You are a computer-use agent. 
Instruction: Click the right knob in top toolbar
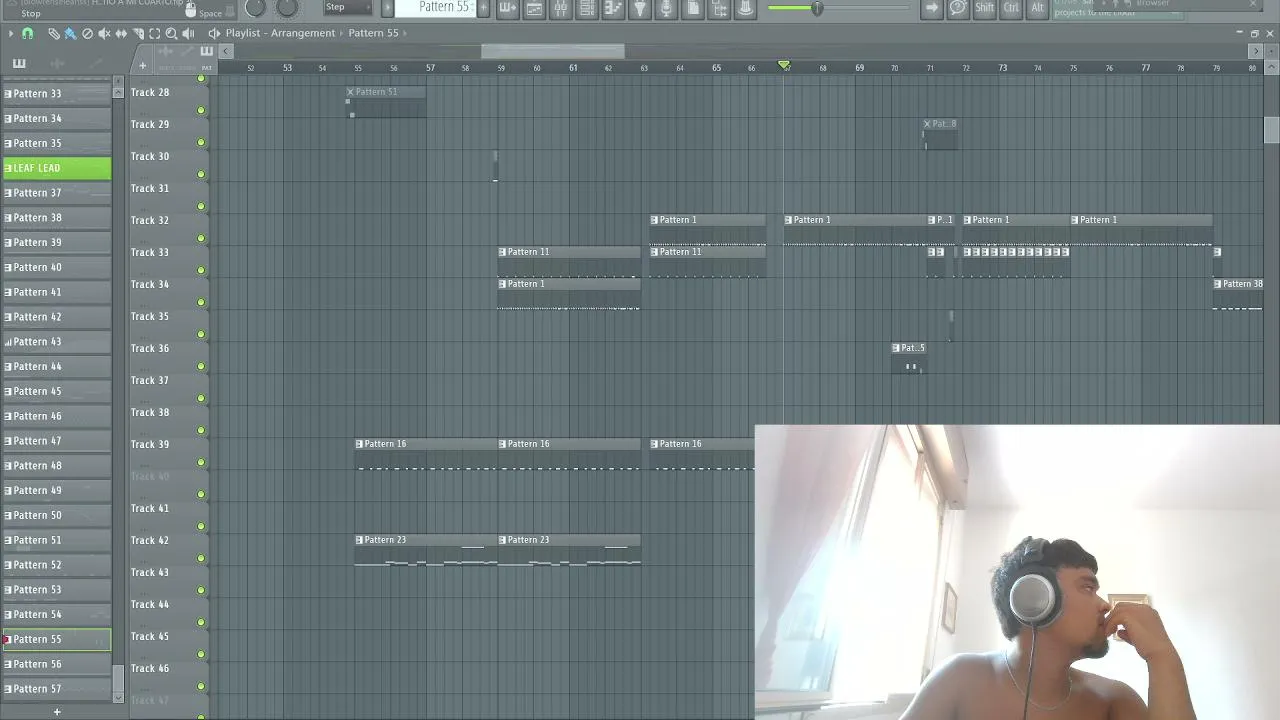pyautogui.click(x=287, y=8)
